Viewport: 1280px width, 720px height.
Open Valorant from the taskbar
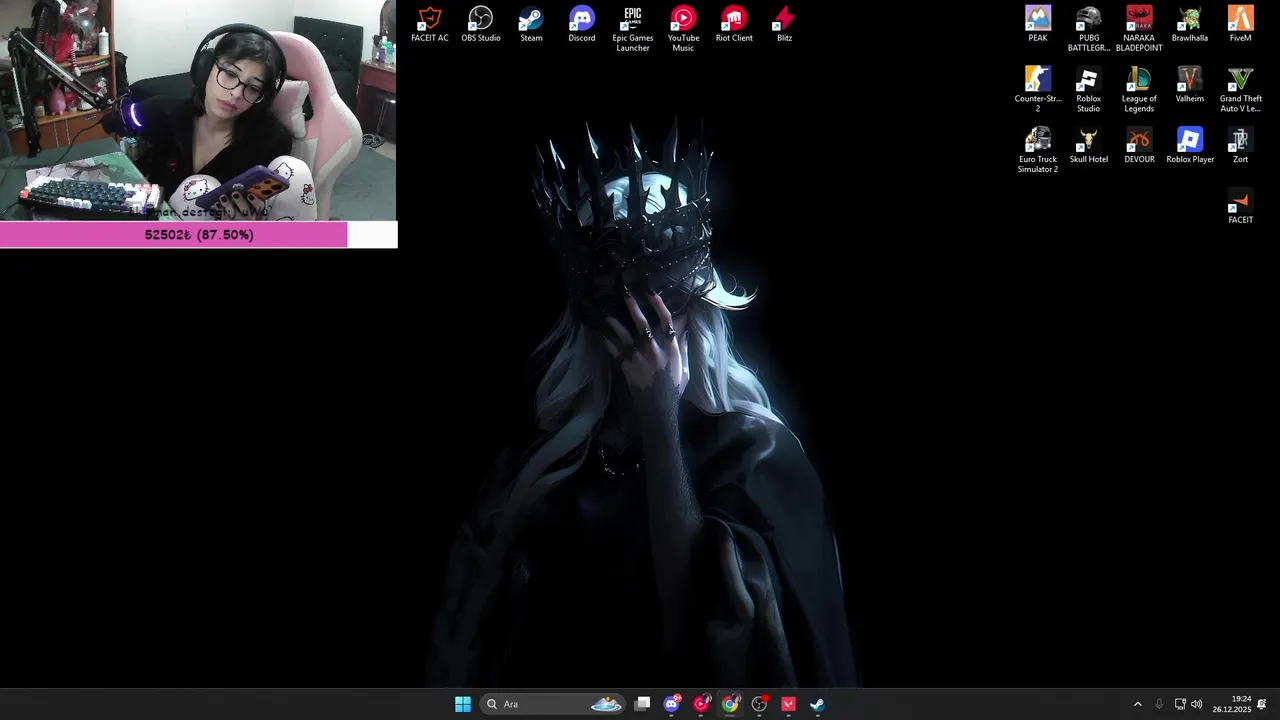pos(788,704)
